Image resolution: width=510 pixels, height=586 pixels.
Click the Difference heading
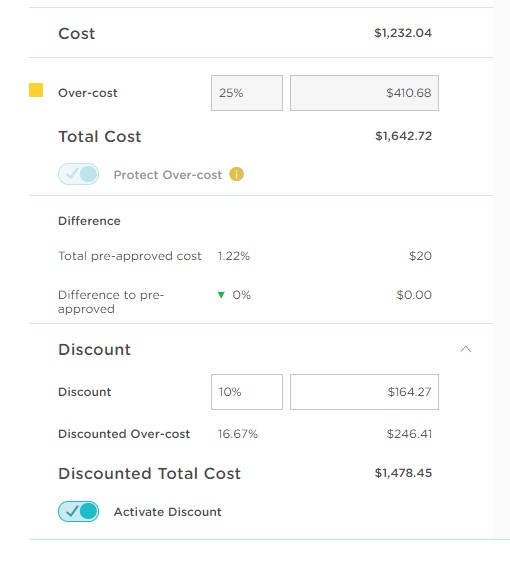(x=89, y=221)
